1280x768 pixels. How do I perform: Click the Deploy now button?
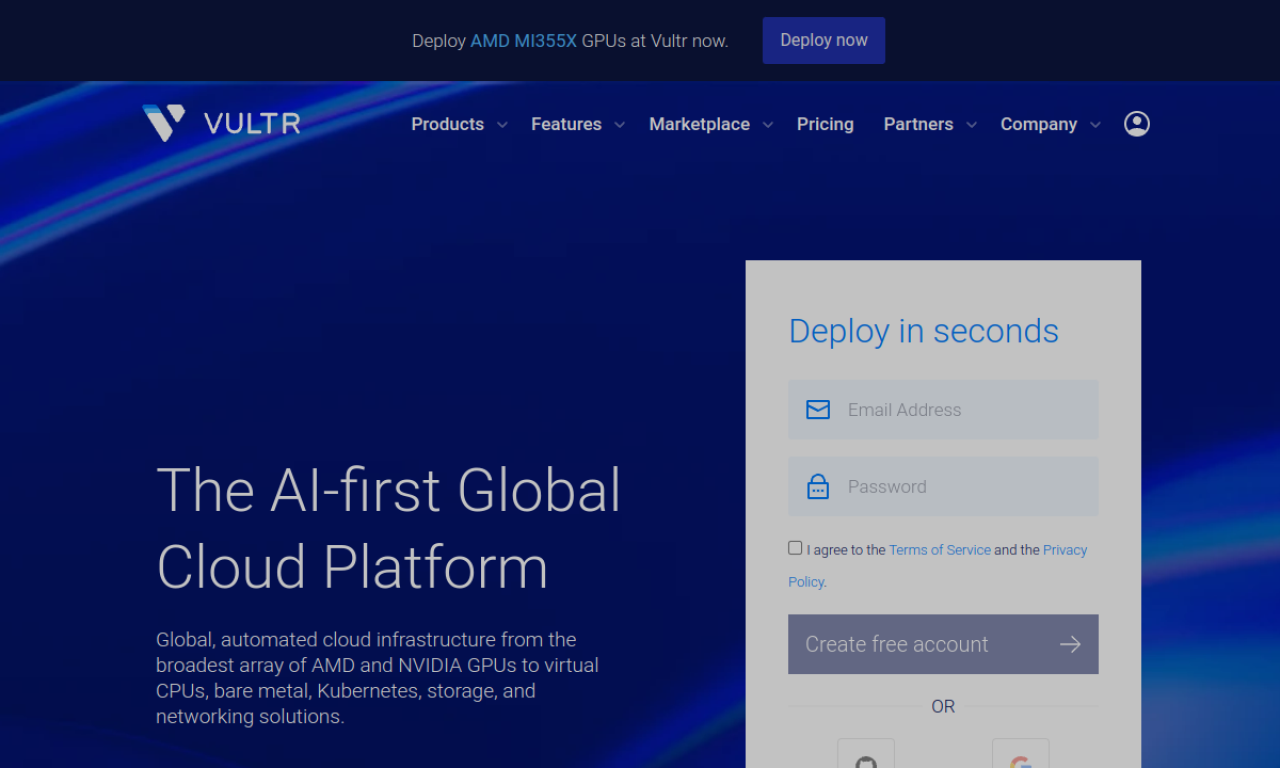pyautogui.click(x=823, y=40)
